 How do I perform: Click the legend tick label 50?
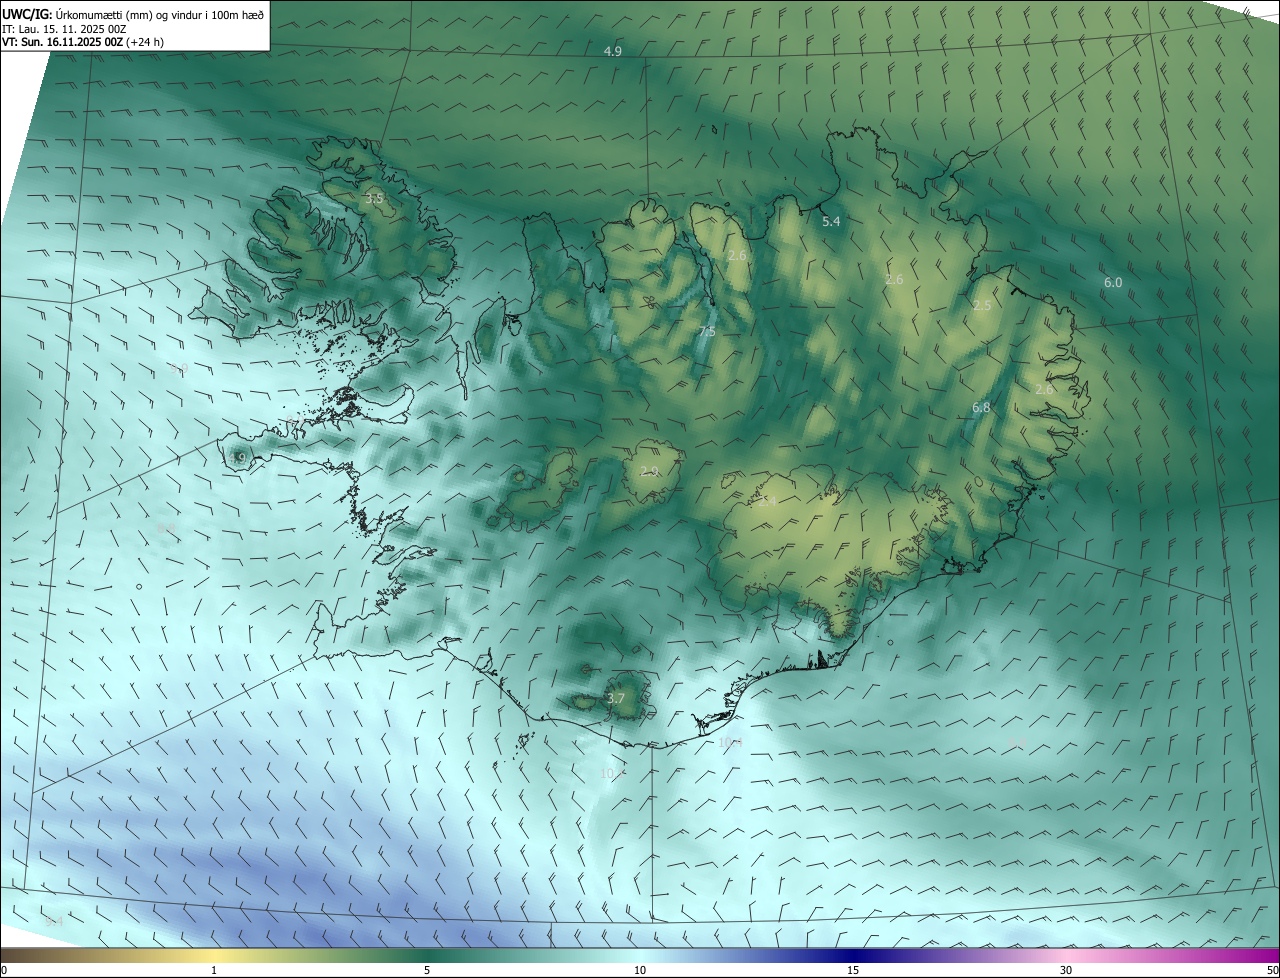click(x=1271, y=970)
